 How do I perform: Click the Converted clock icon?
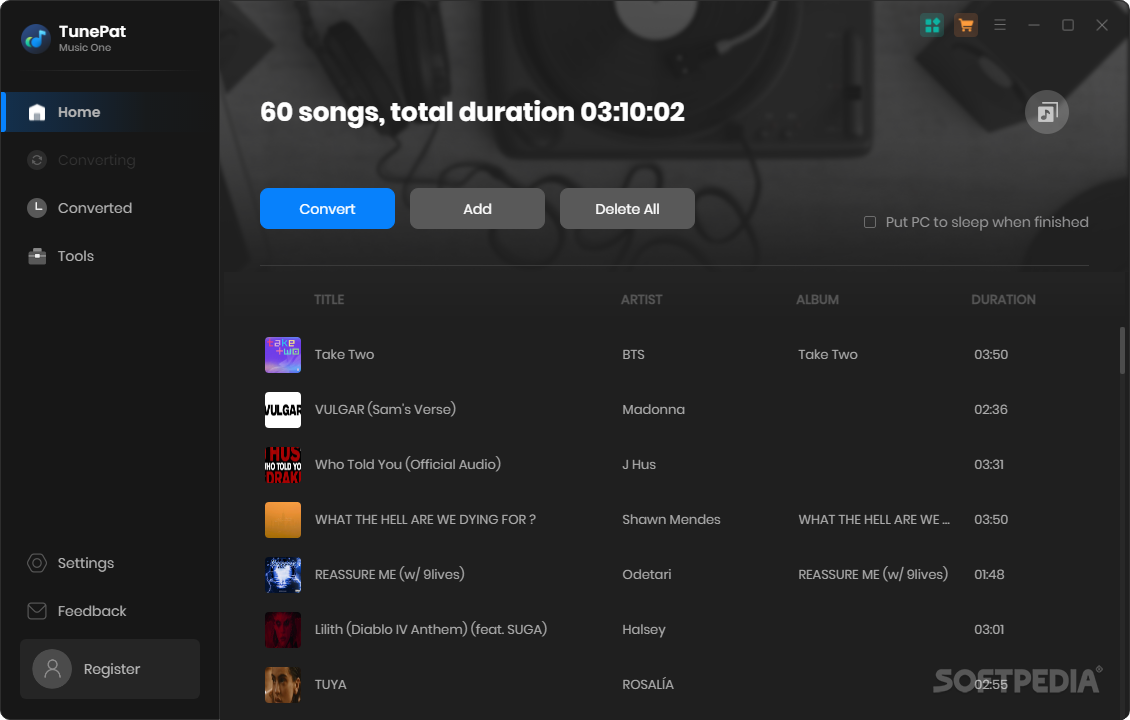tap(37, 208)
